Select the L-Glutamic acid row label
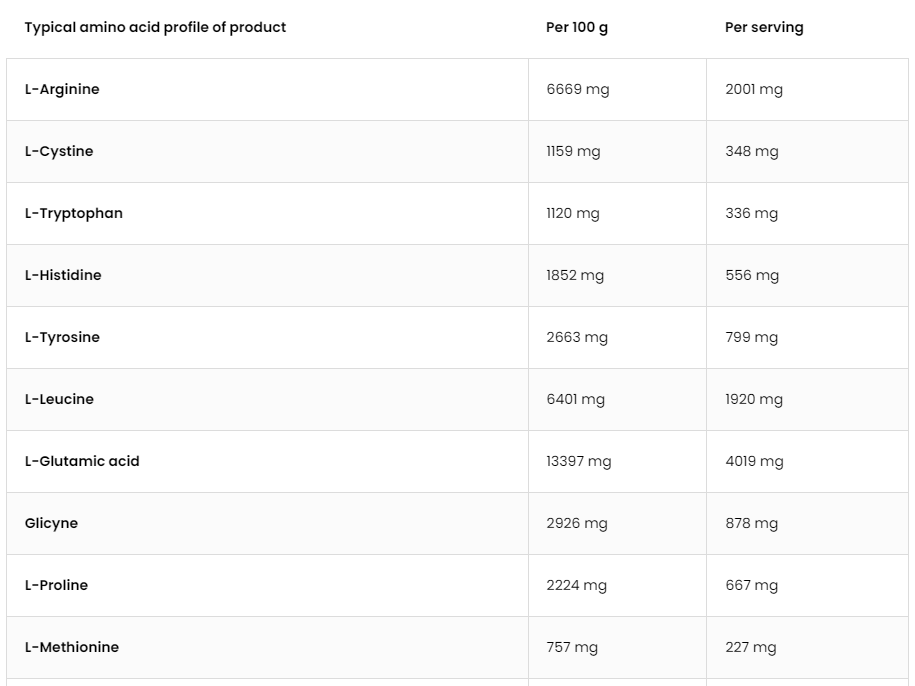The width and height of the screenshot is (915, 686). tap(82, 461)
